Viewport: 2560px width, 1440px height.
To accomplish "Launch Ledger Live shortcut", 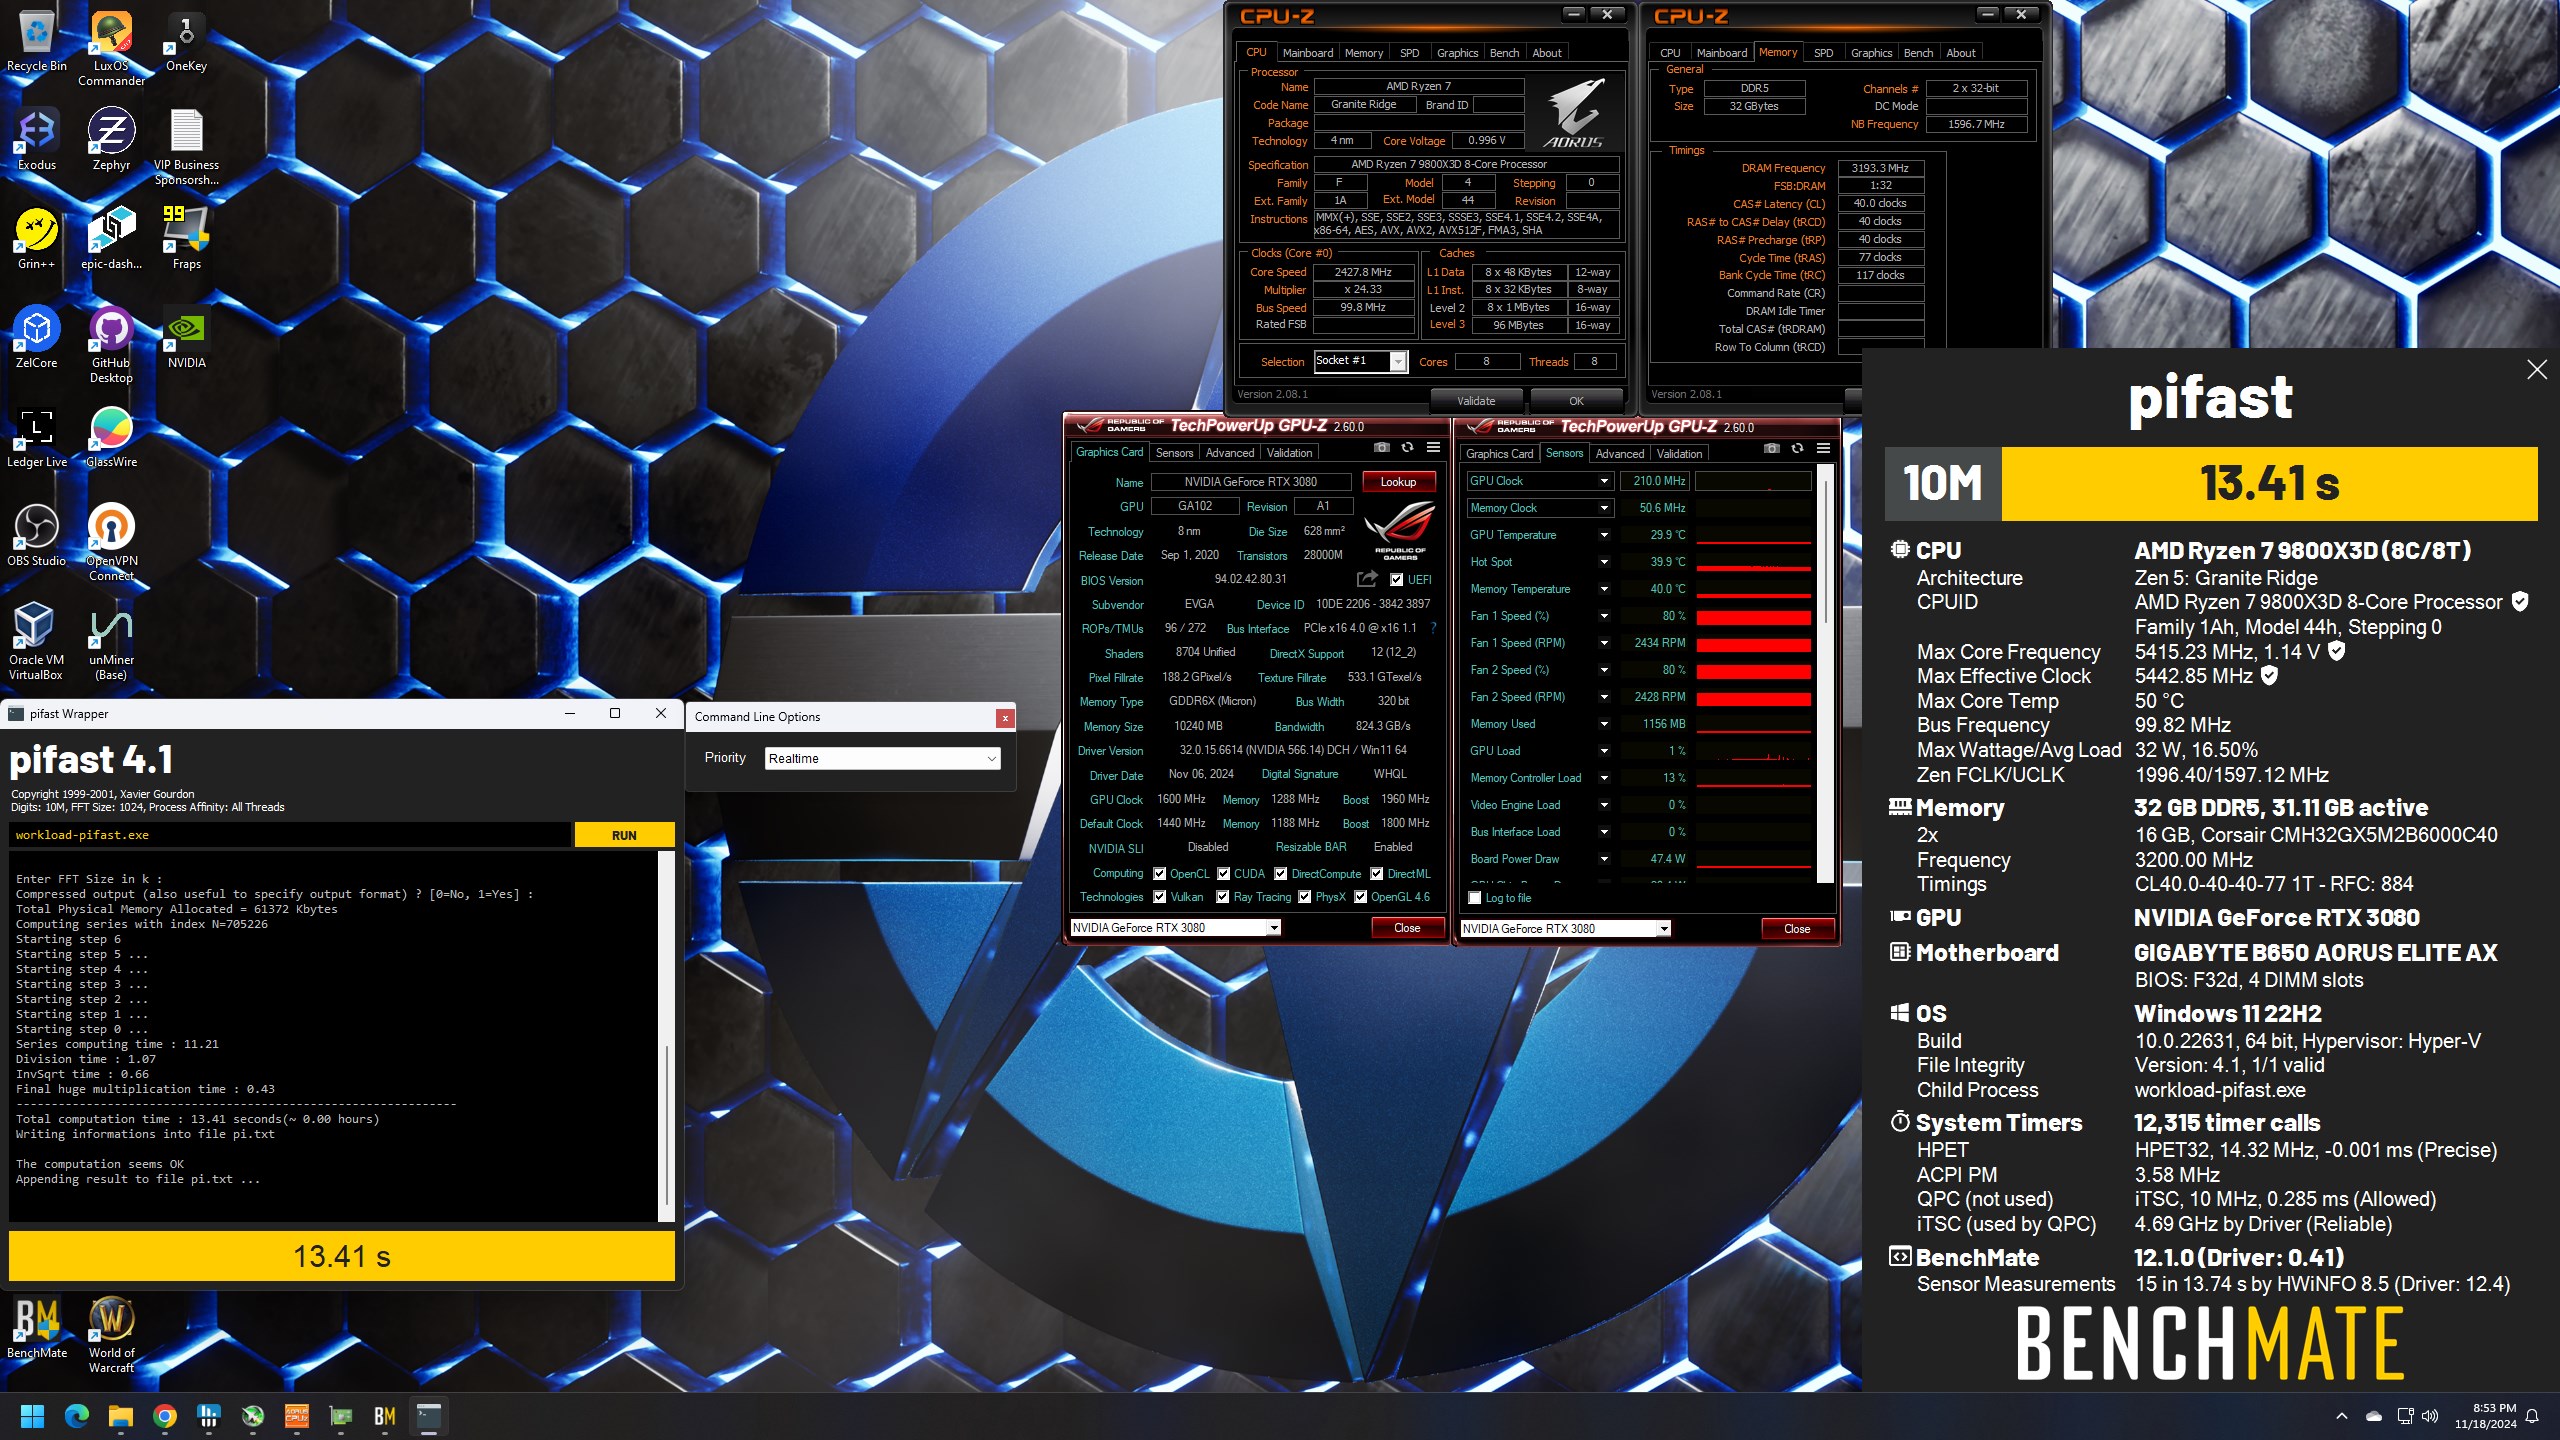I will [37, 438].
